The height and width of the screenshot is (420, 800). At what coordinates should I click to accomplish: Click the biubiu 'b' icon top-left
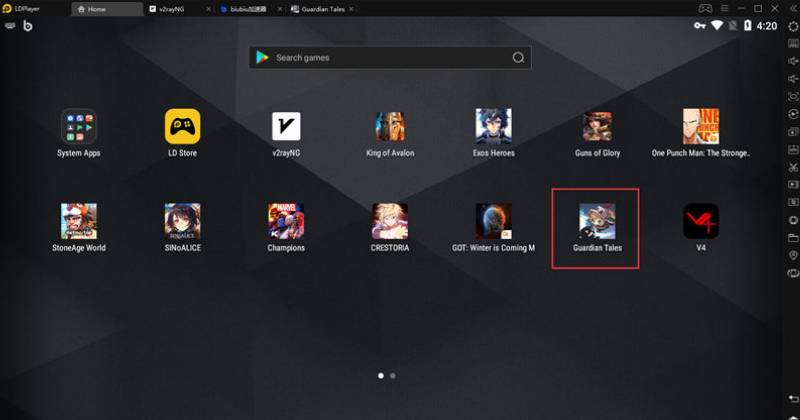[28, 26]
